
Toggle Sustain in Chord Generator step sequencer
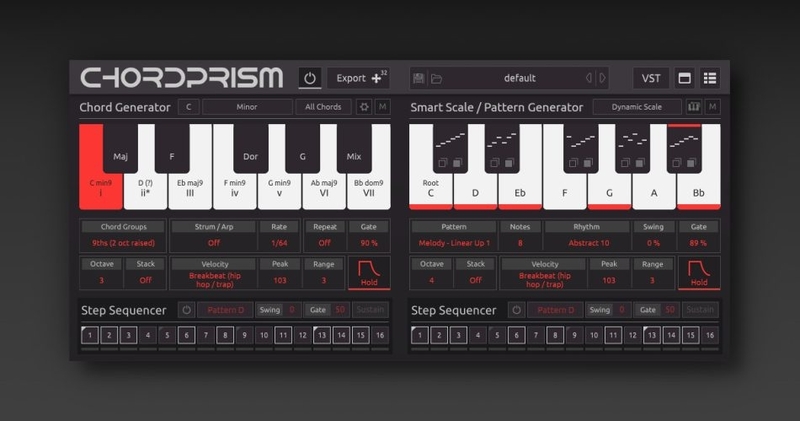(x=370, y=310)
